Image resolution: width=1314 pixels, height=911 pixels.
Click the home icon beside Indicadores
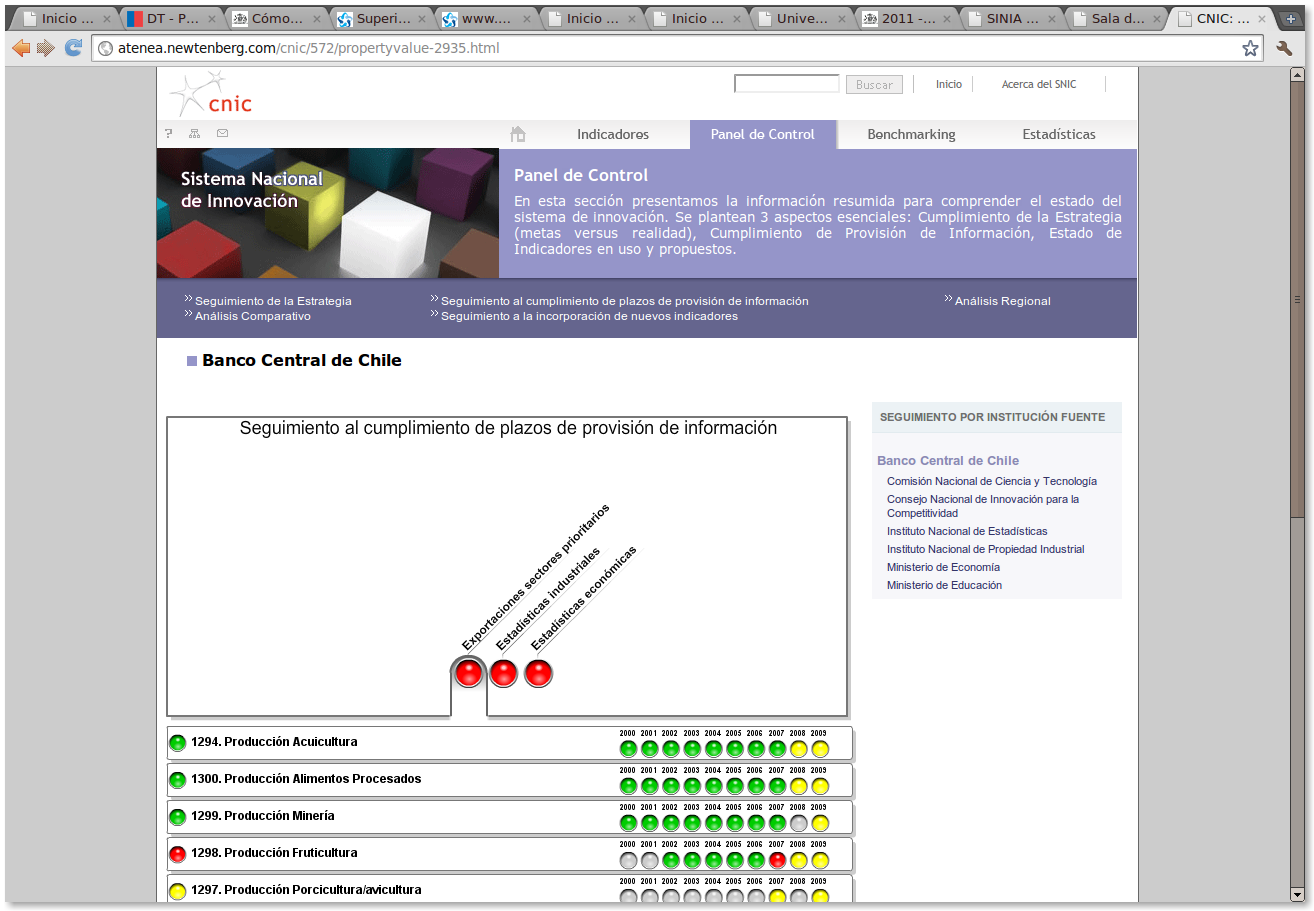click(517, 134)
